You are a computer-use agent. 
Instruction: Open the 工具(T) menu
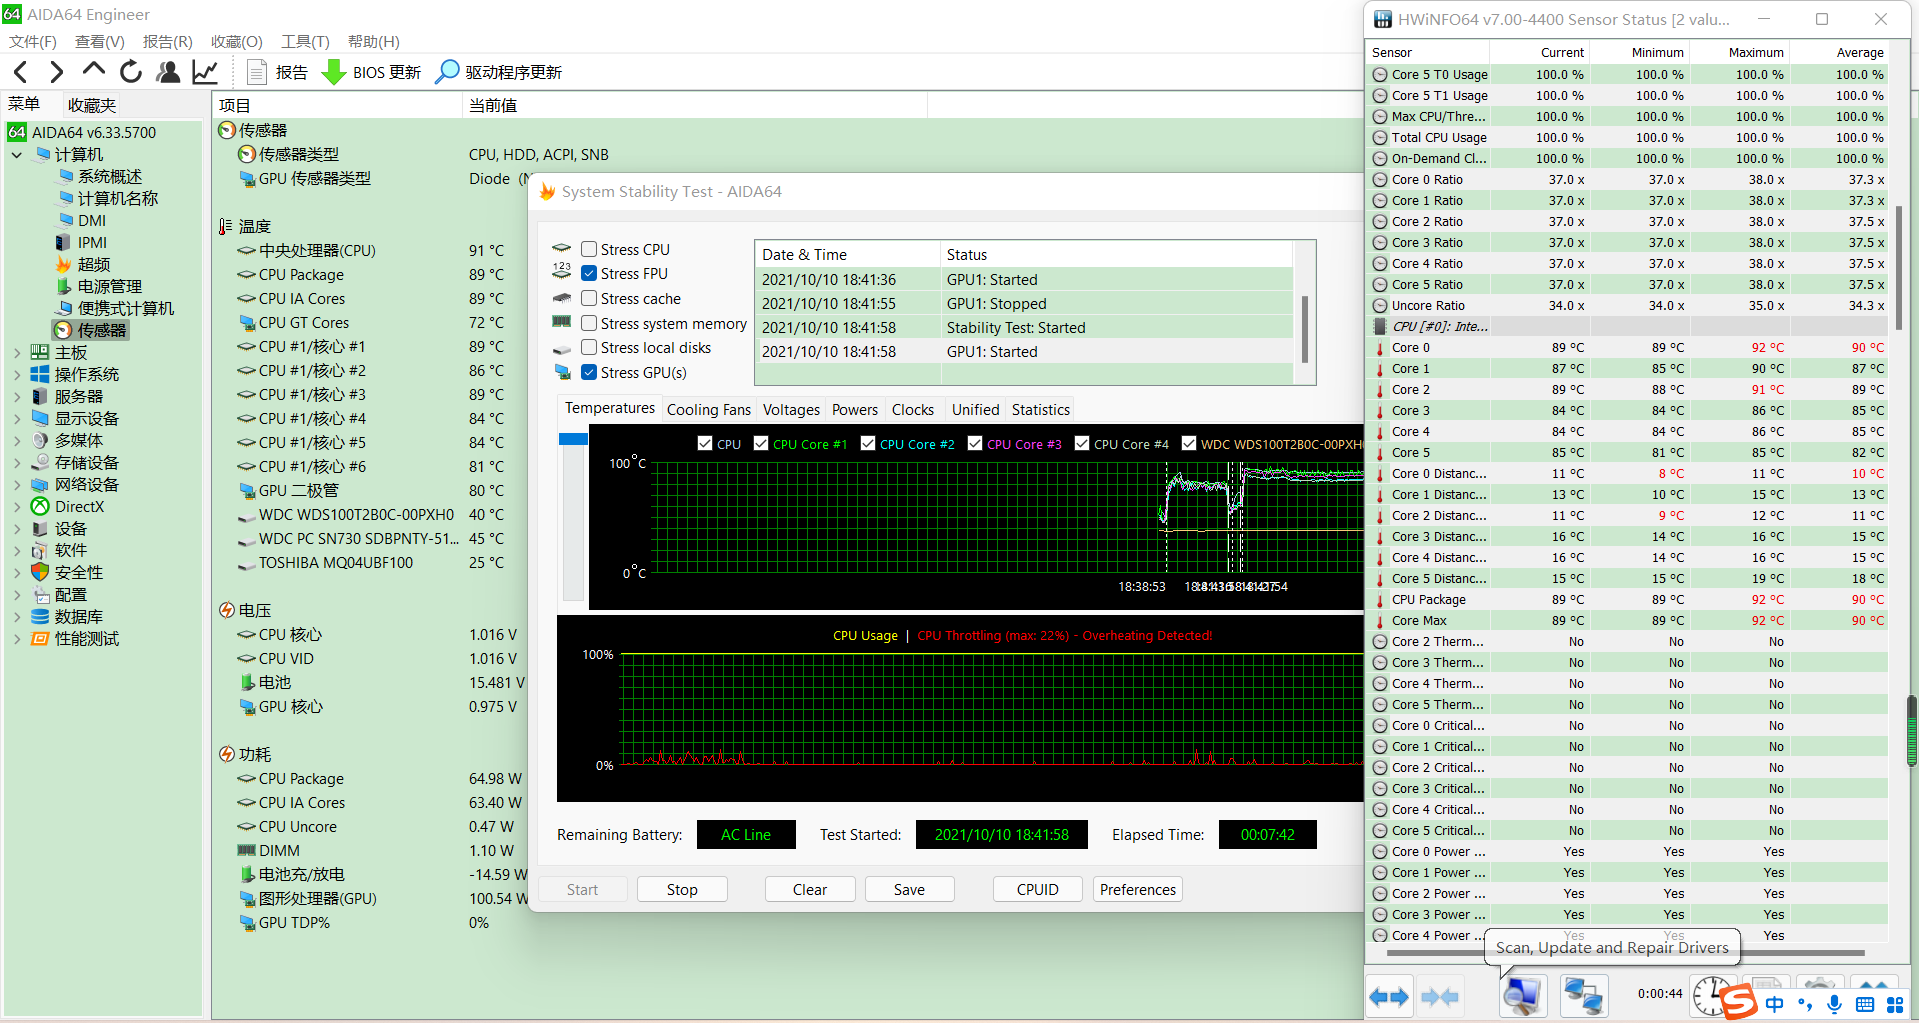click(305, 41)
